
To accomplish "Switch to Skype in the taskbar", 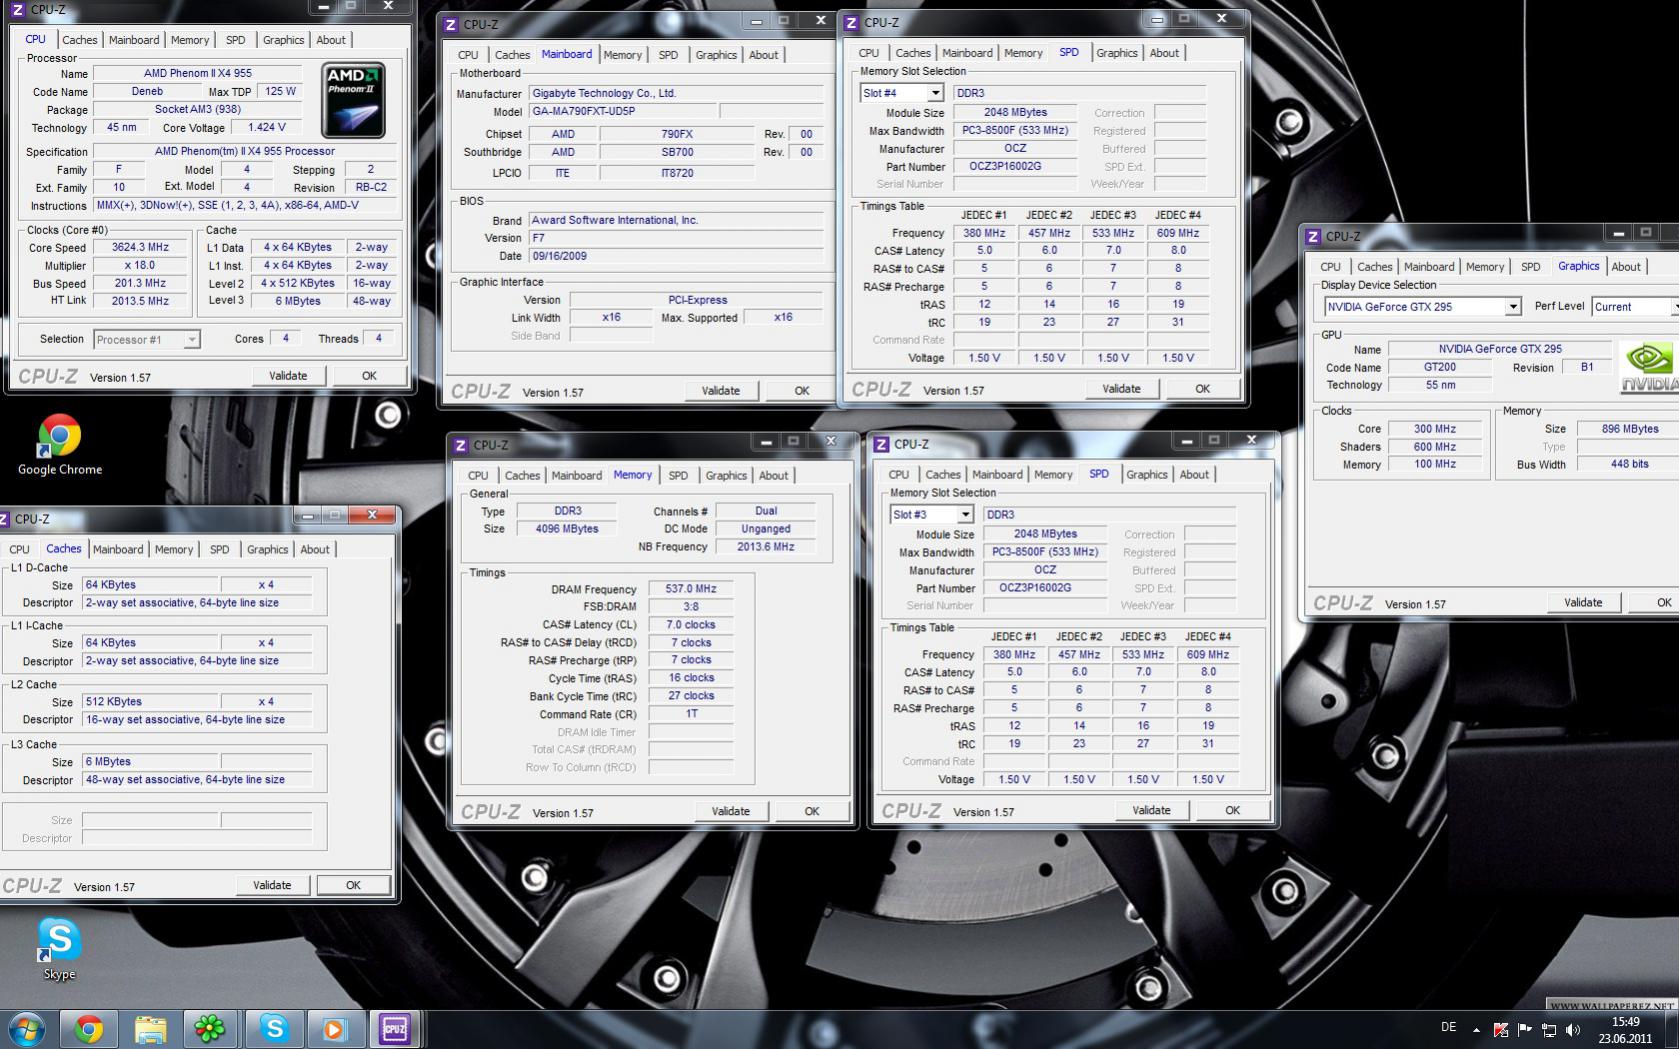I will coord(273,1029).
